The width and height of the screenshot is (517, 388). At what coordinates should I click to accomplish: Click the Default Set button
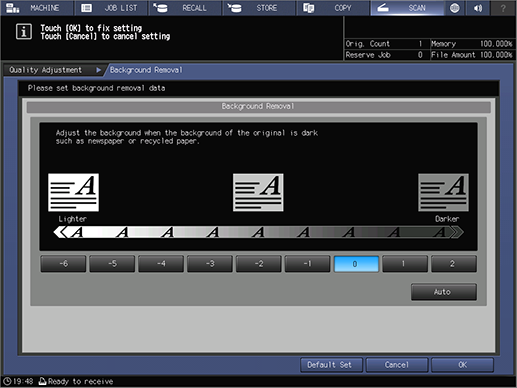tap(331, 365)
